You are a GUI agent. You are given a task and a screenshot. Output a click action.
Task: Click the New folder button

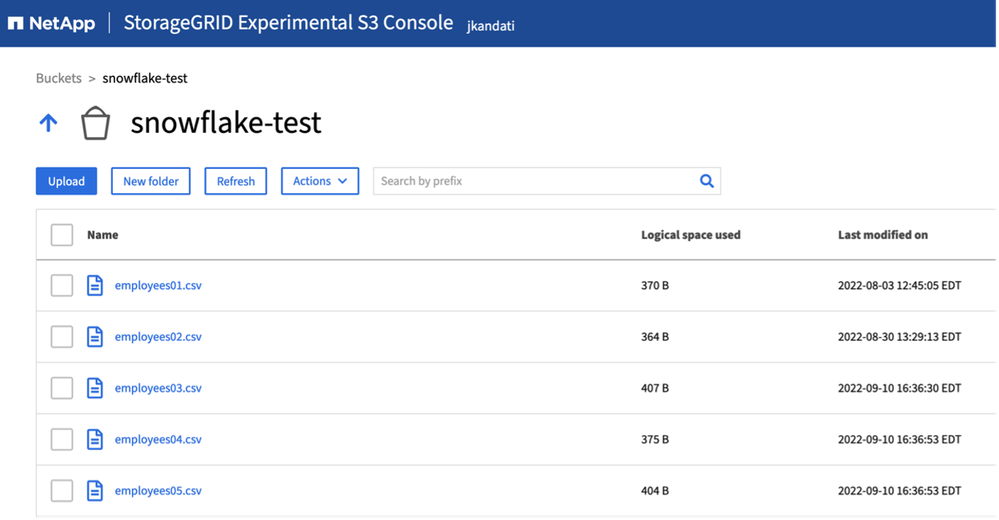tap(150, 181)
